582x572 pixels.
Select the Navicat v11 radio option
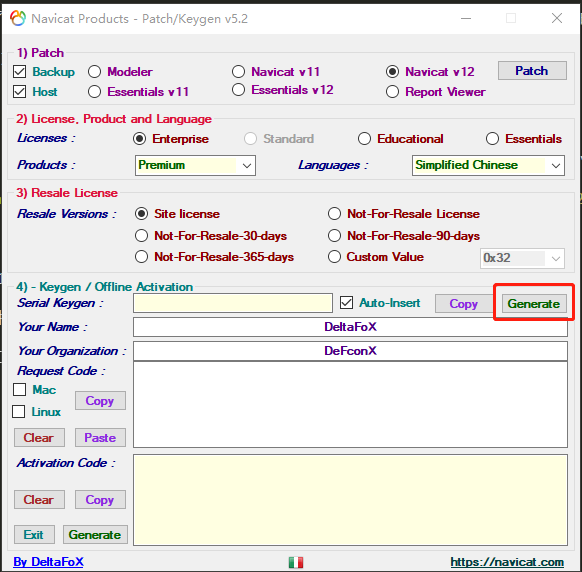[238, 72]
